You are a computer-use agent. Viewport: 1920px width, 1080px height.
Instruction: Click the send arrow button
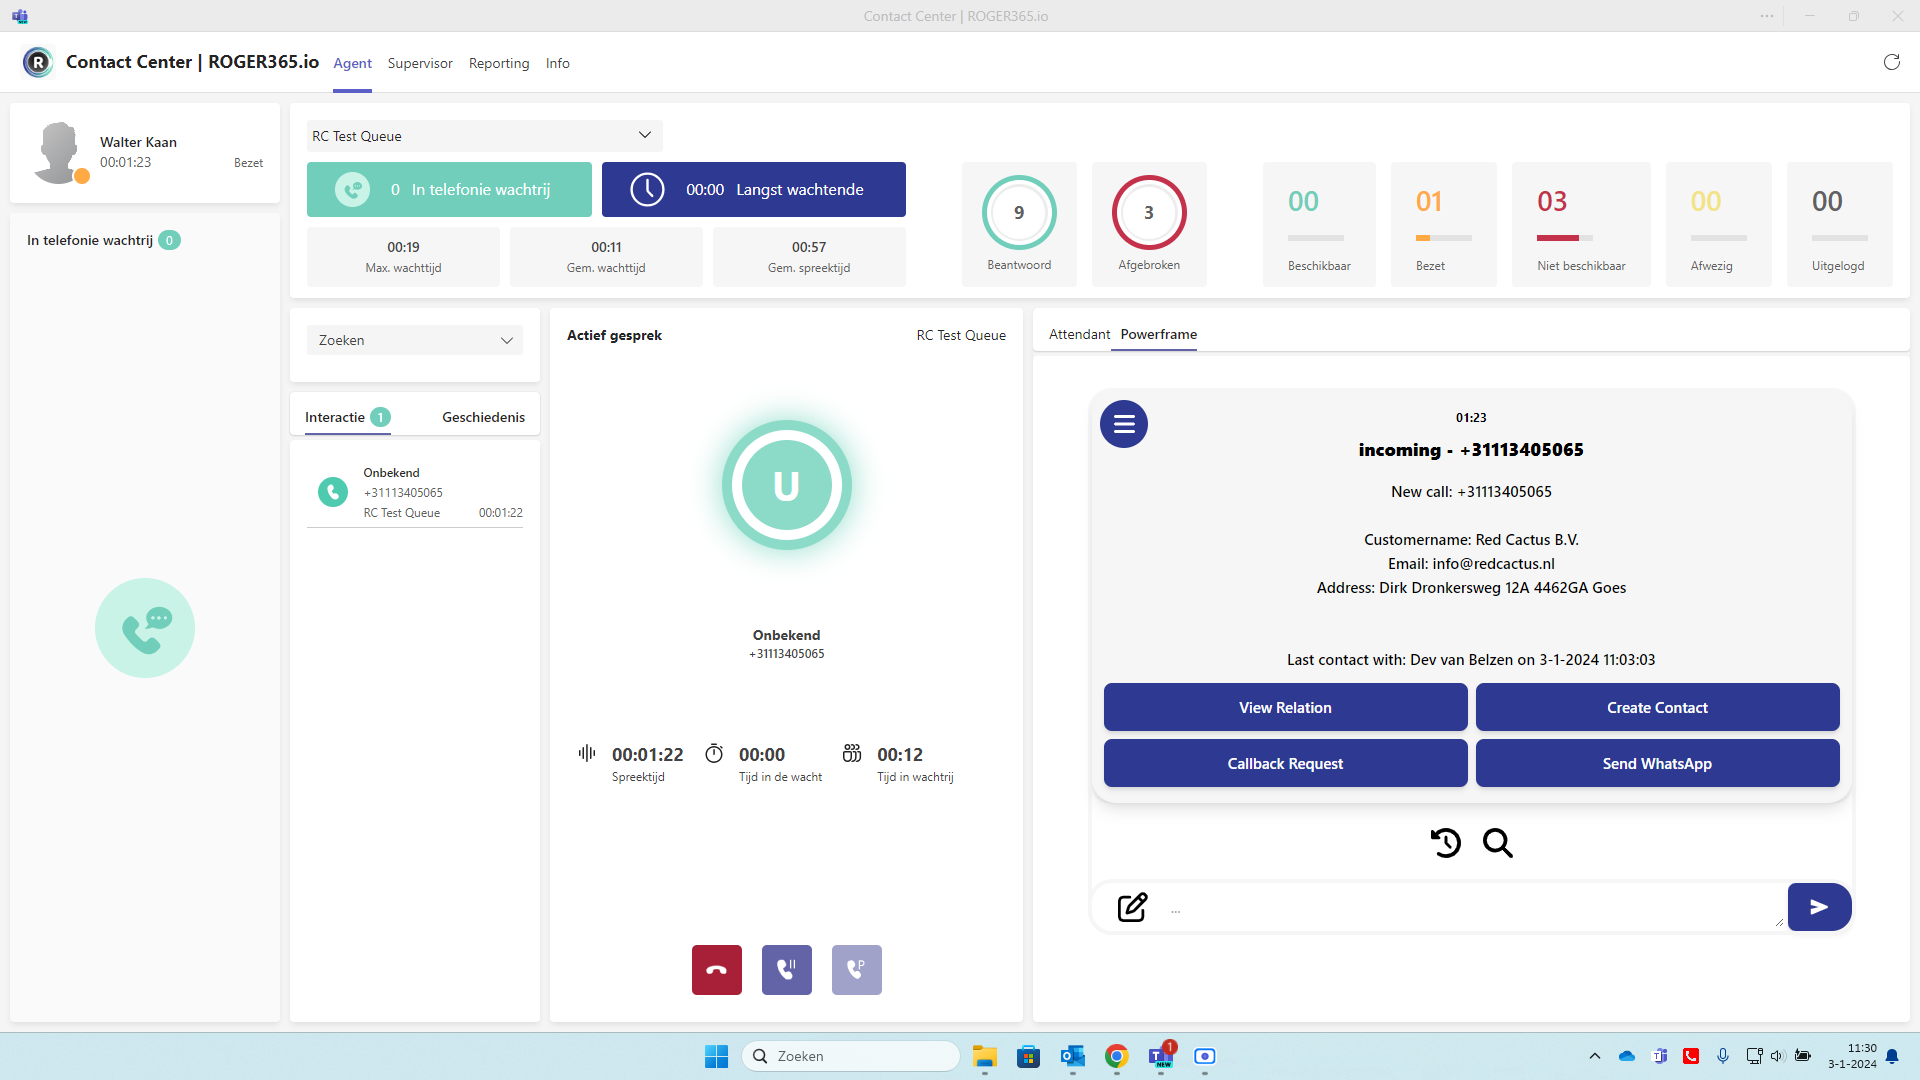tap(1818, 907)
